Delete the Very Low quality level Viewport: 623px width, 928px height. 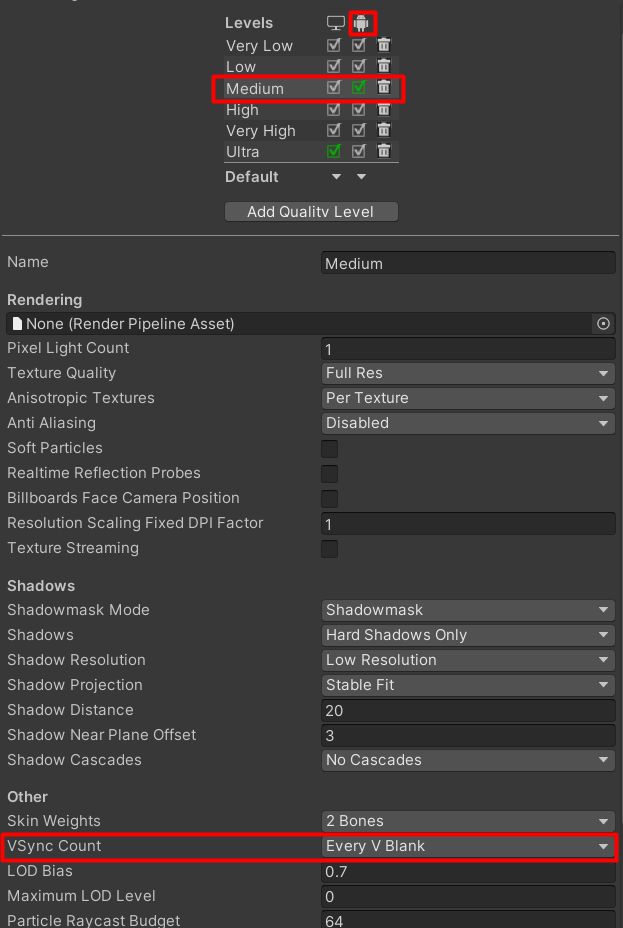click(x=384, y=45)
